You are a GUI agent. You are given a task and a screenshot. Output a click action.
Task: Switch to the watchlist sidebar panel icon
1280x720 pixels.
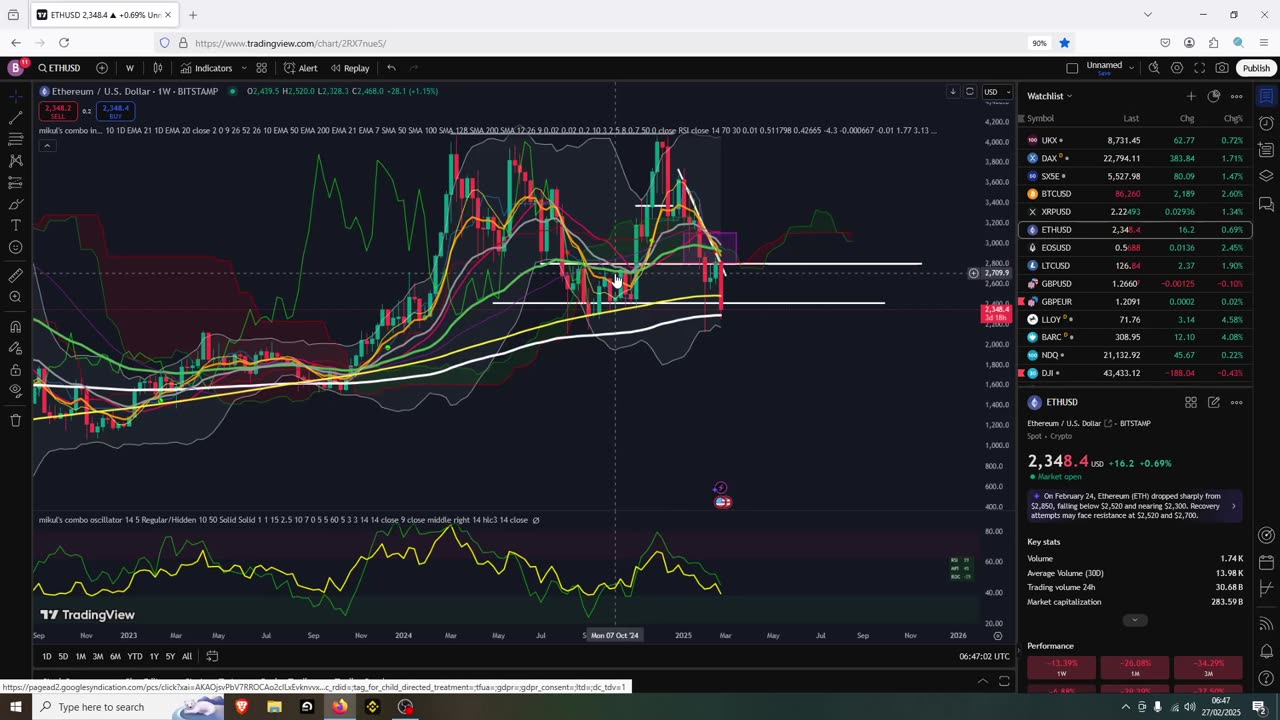(x=1266, y=97)
